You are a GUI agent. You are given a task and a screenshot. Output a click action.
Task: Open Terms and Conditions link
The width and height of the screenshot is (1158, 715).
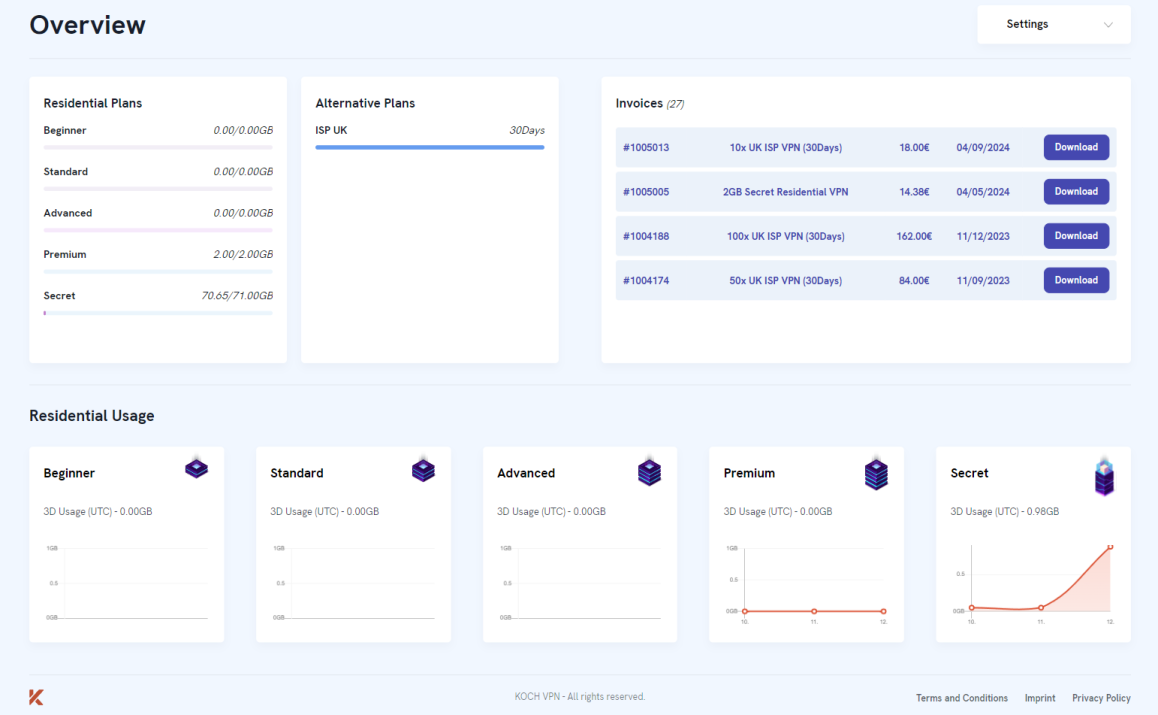(x=962, y=698)
